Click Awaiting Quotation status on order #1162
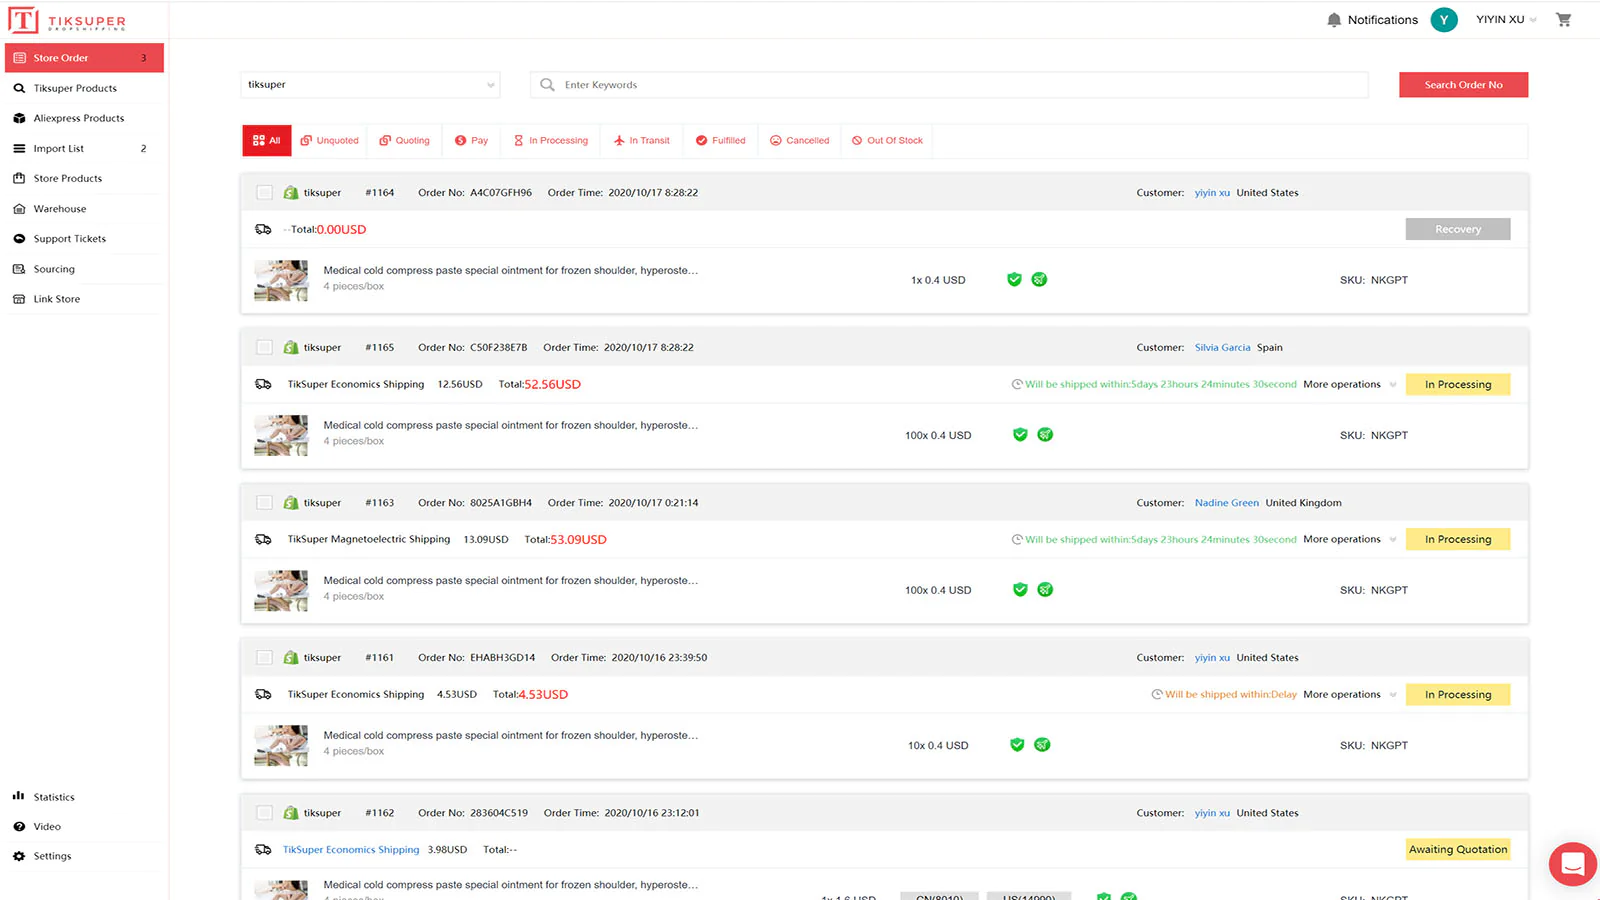1600x900 pixels. [x=1458, y=849]
